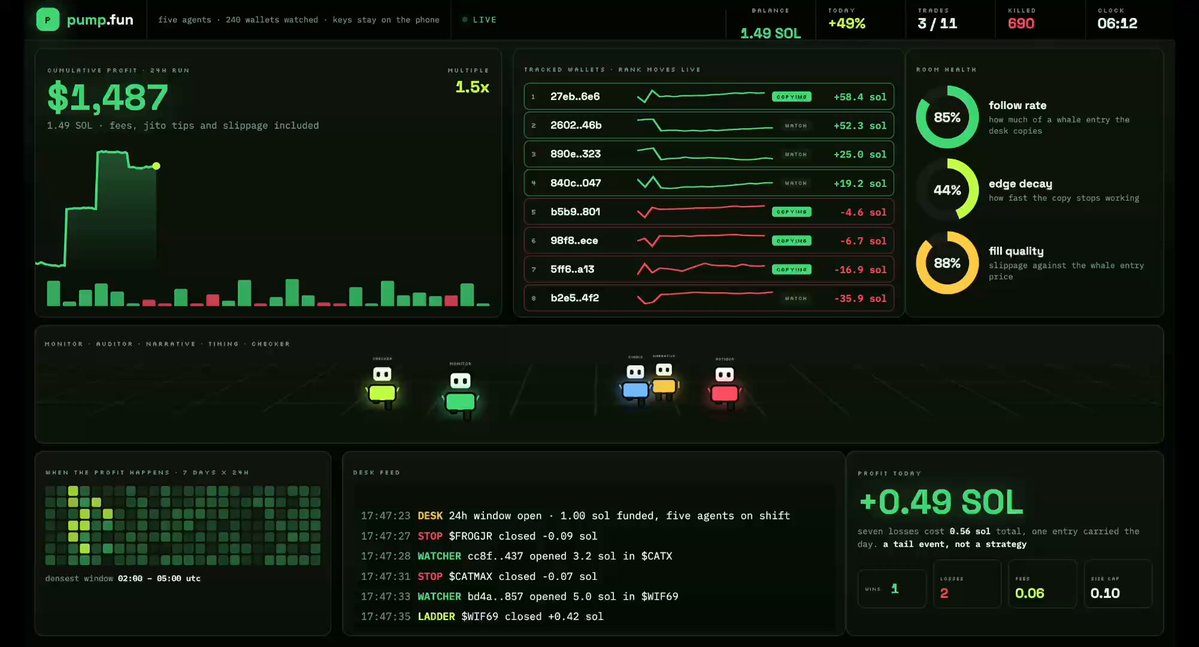
Task: Open the edge decay 44% ring gauge
Action: pos(947,190)
